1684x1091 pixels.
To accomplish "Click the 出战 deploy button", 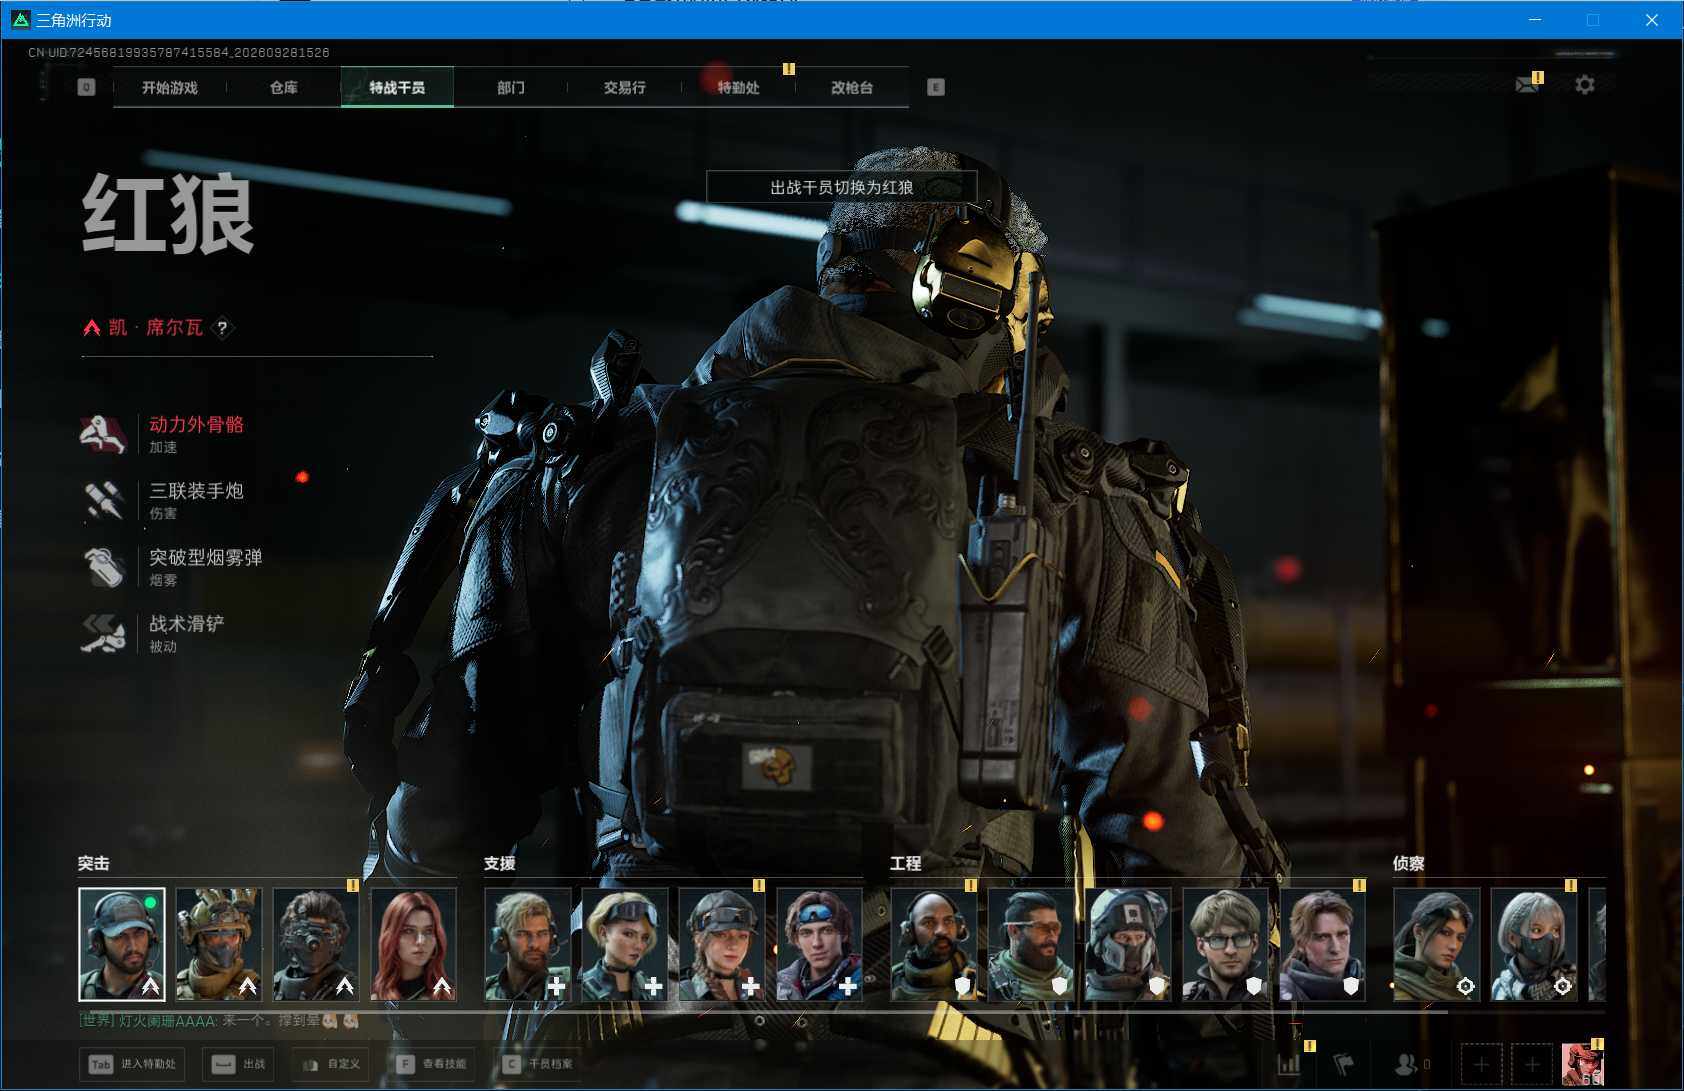I will point(239,1064).
